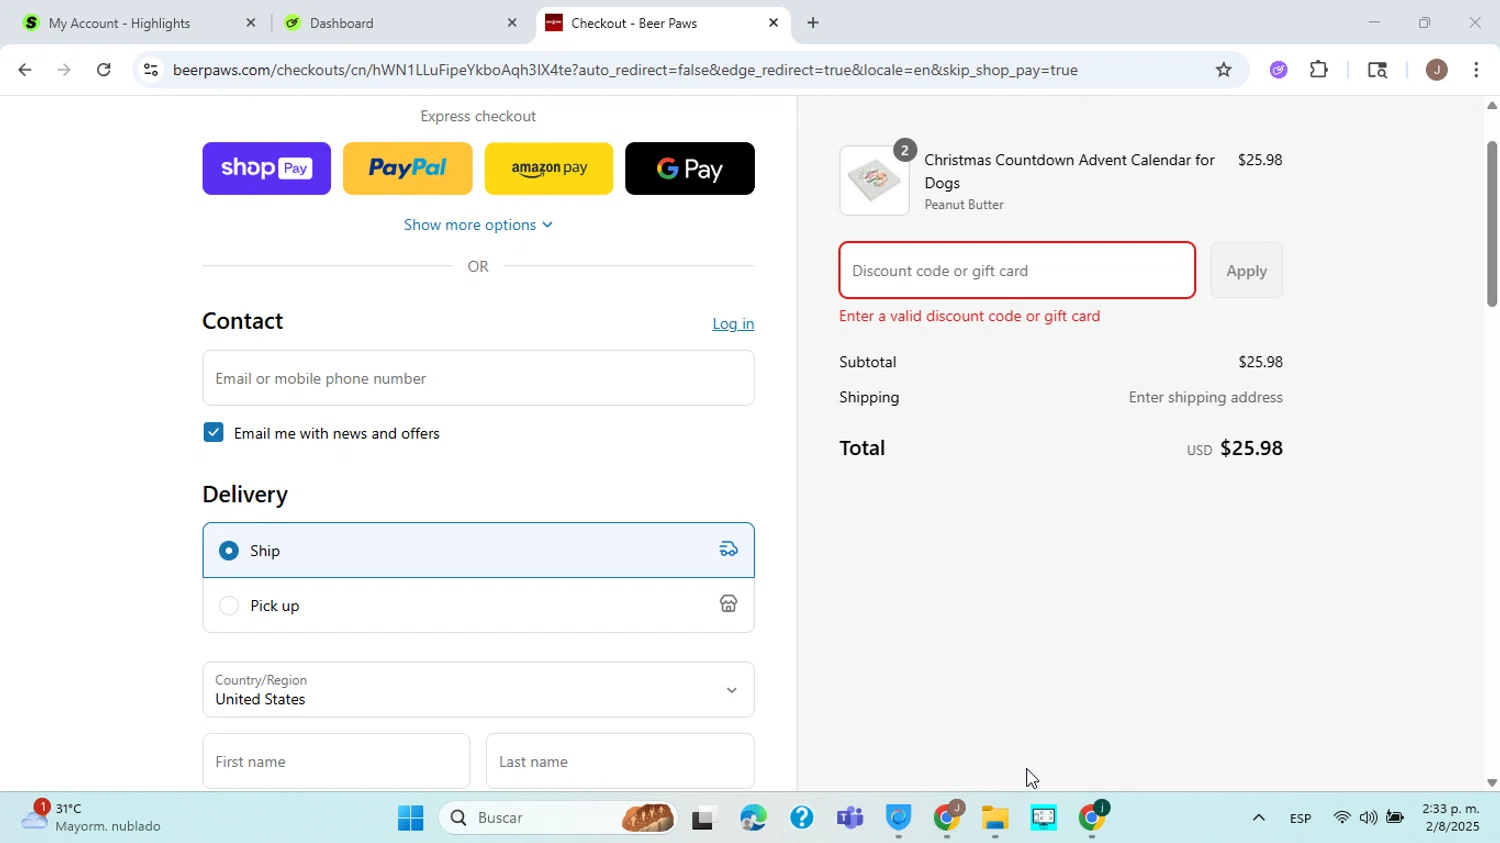Click the Apply discount button

[x=1246, y=270]
